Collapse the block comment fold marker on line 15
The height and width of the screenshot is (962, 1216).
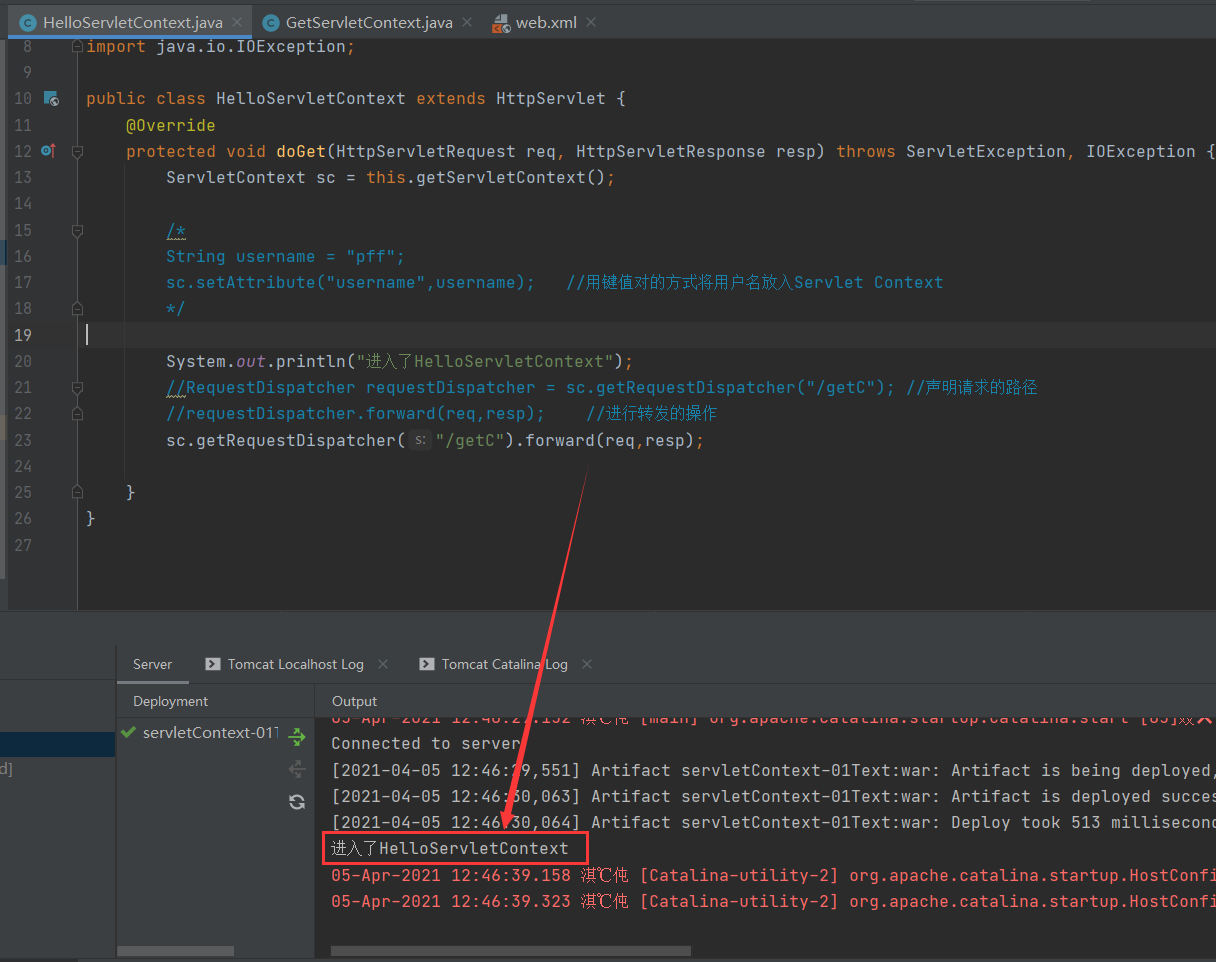[x=77, y=231]
